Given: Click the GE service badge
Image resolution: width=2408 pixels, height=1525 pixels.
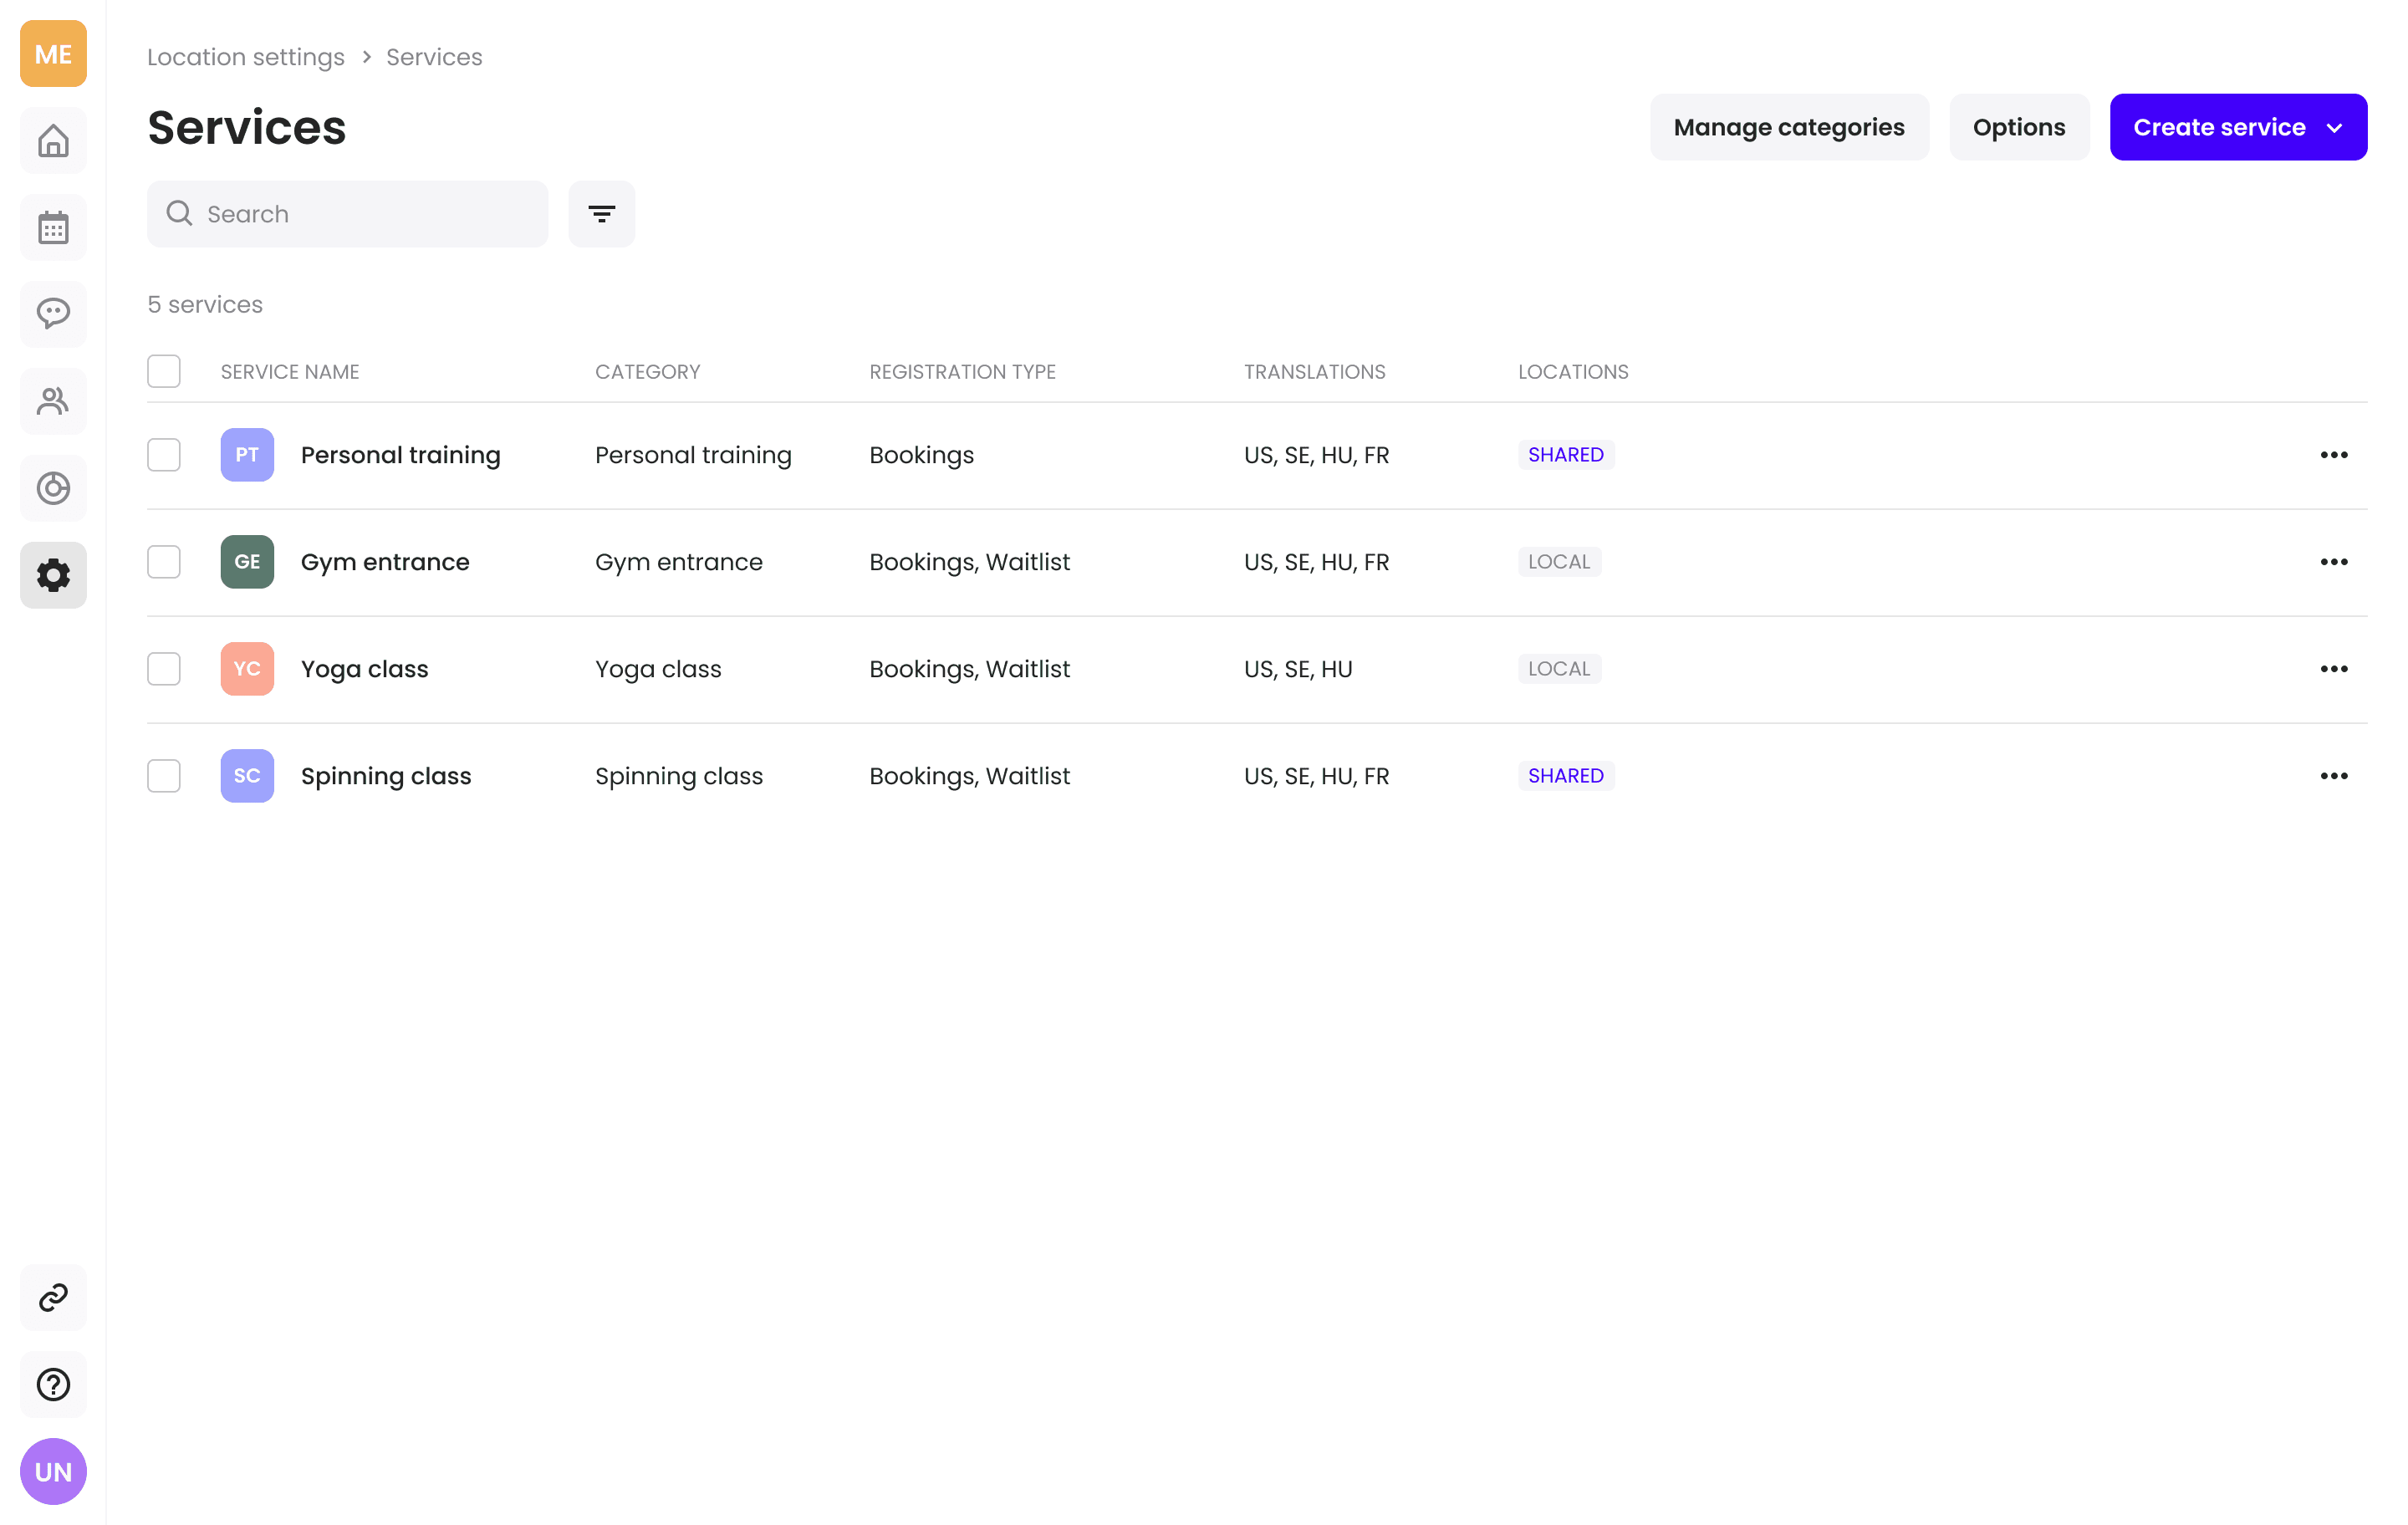Looking at the screenshot, I should coord(247,562).
